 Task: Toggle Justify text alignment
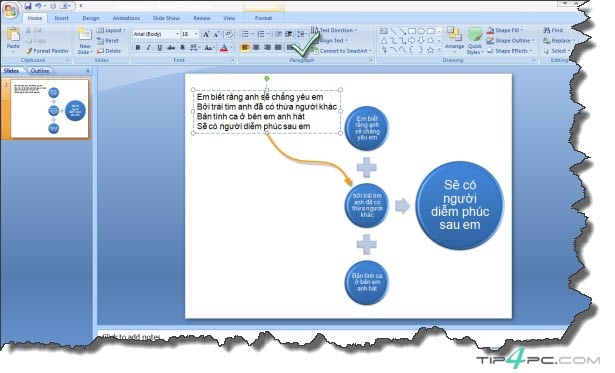(x=278, y=47)
